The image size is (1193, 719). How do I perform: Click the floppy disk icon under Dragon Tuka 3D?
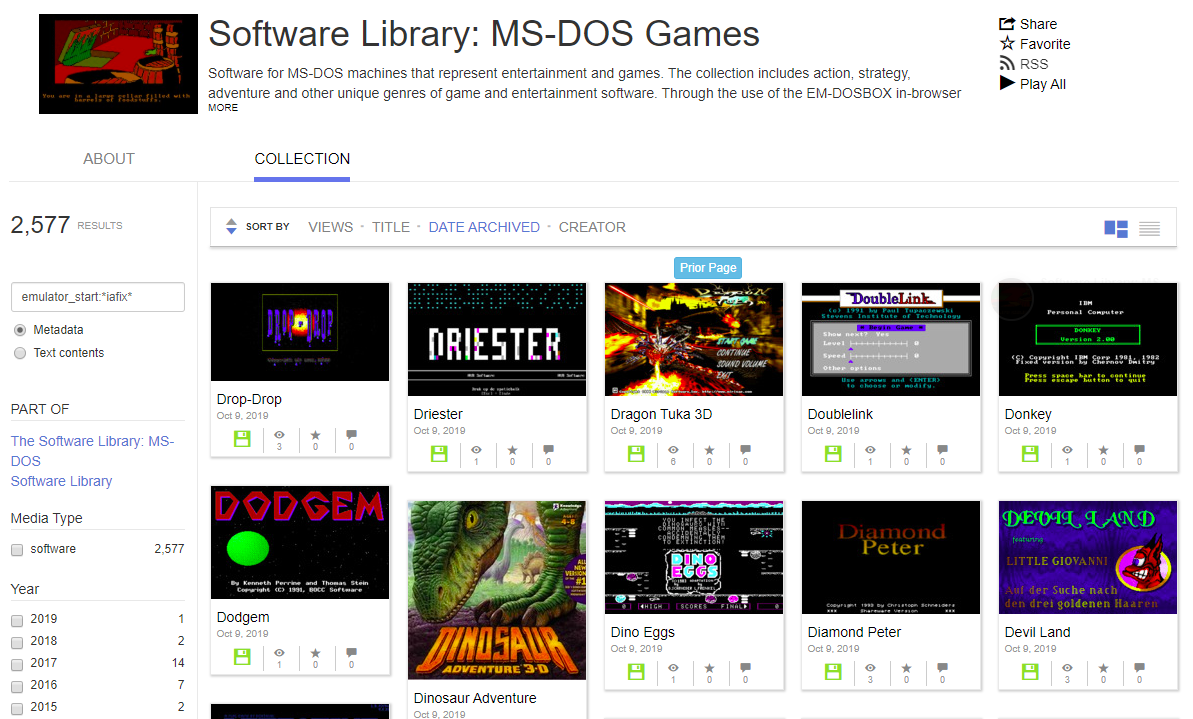point(636,453)
